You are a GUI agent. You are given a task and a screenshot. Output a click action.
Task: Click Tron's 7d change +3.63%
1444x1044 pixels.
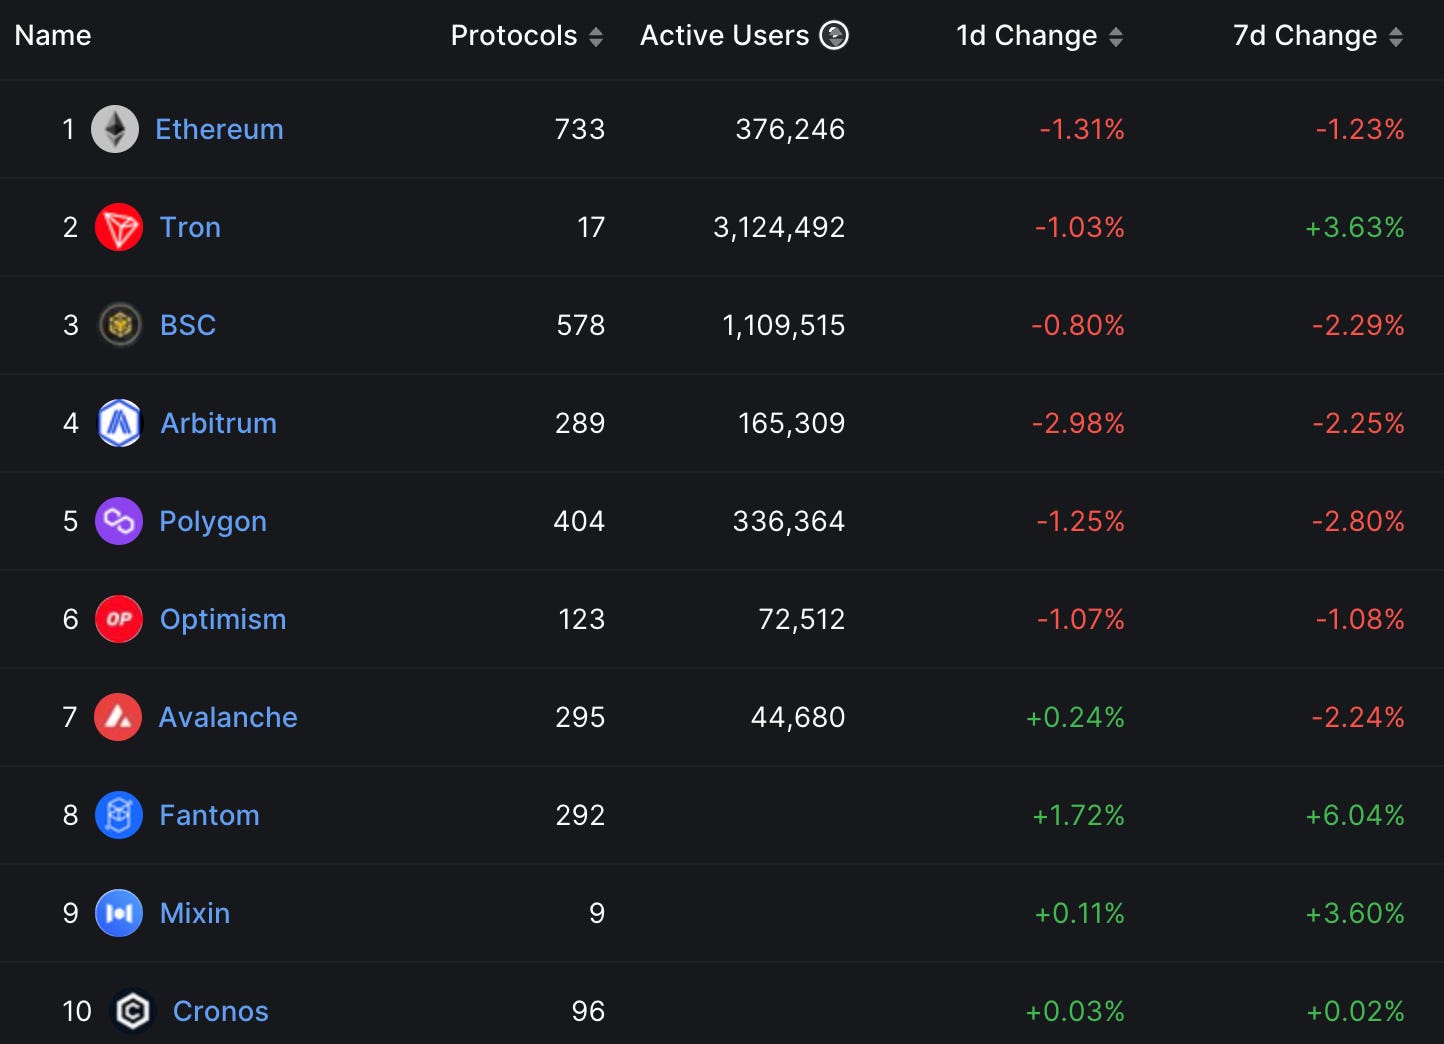[x=1355, y=227]
